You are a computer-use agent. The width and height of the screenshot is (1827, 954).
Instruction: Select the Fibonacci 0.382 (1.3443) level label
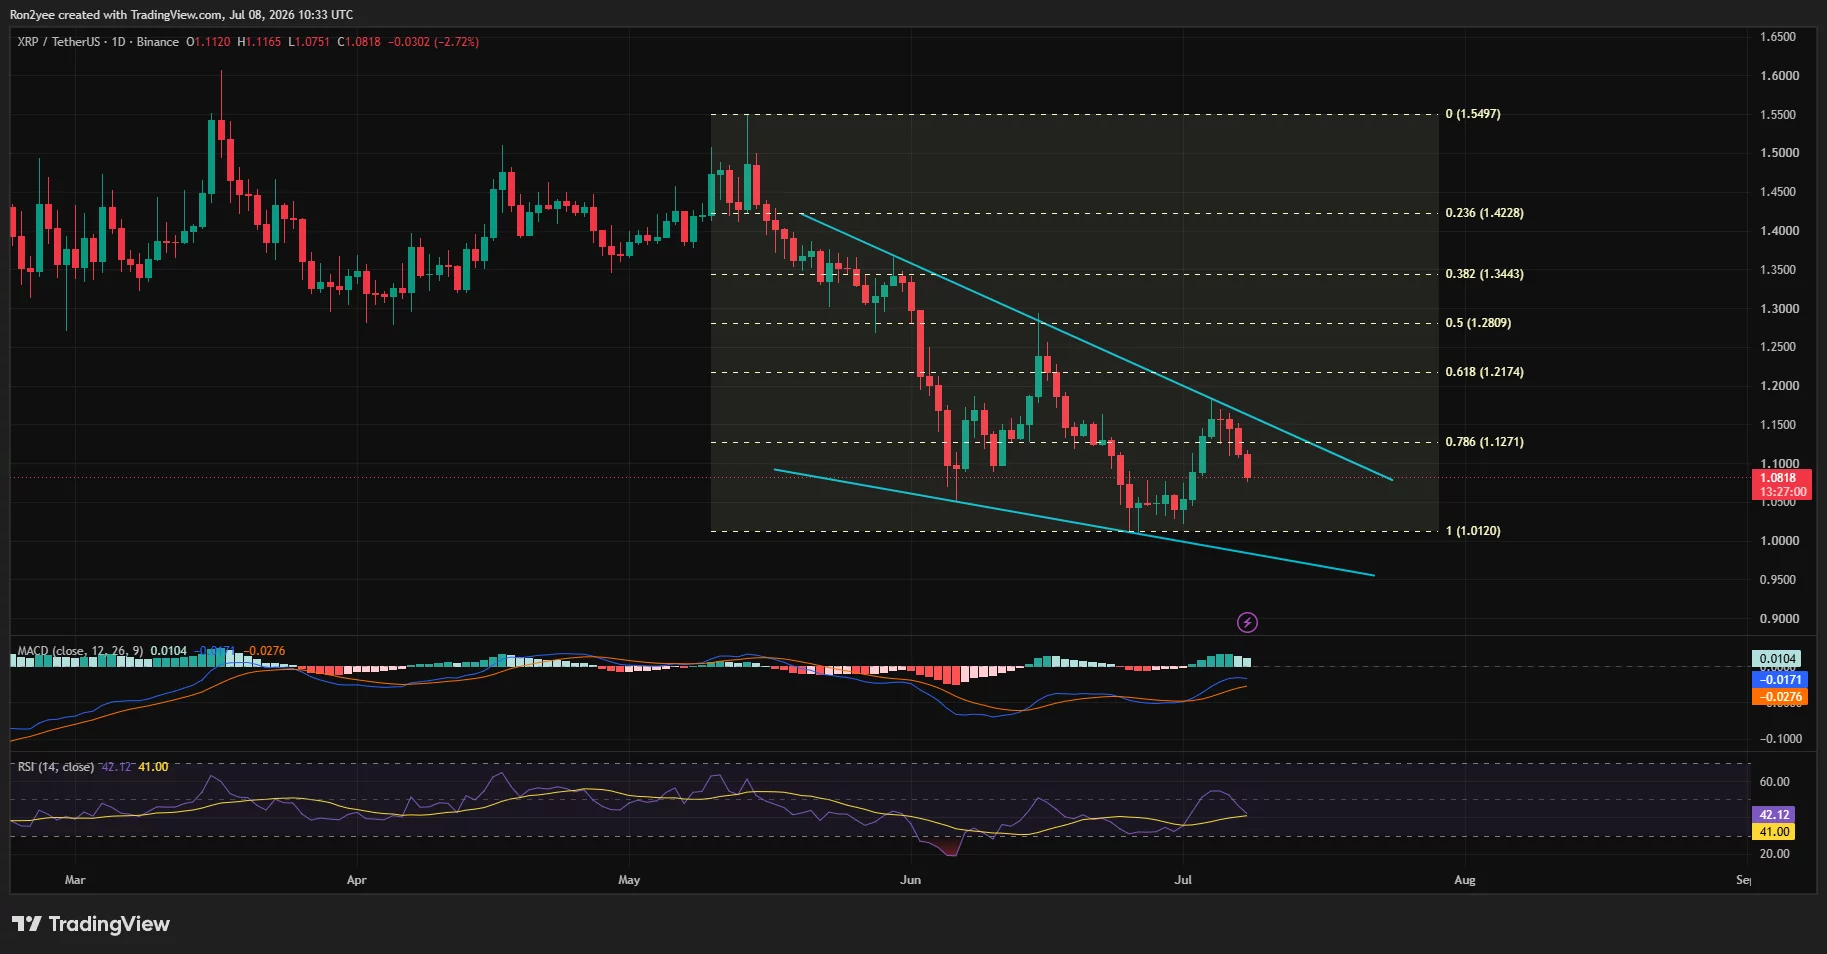[1485, 274]
